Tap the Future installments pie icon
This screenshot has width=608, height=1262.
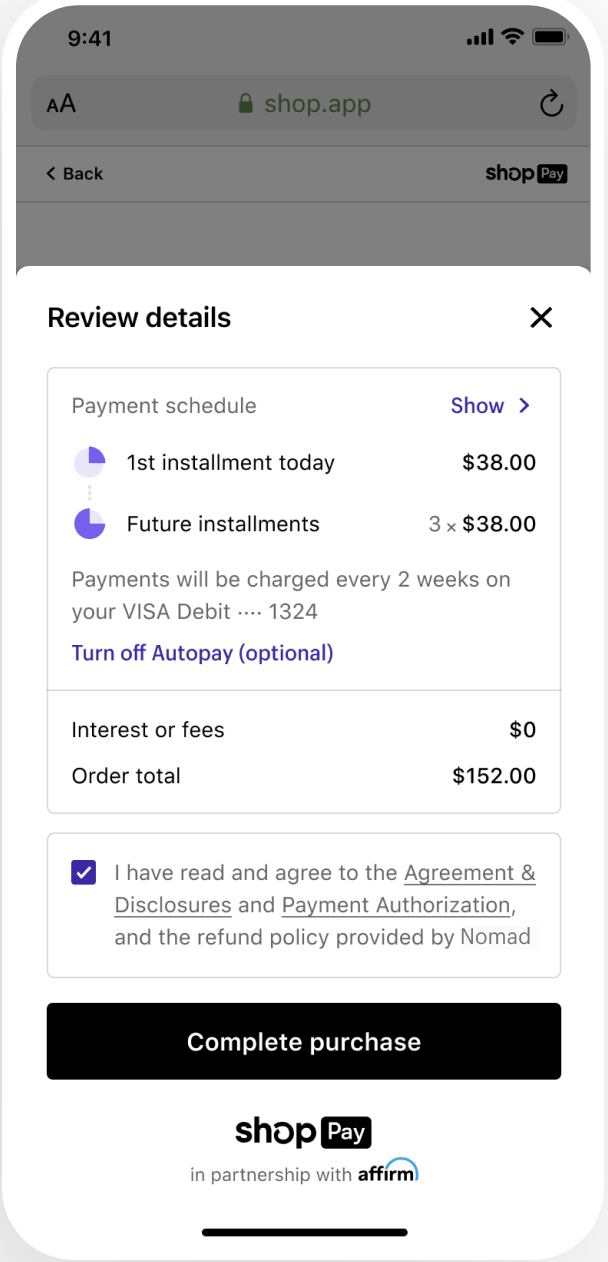click(x=90, y=524)
